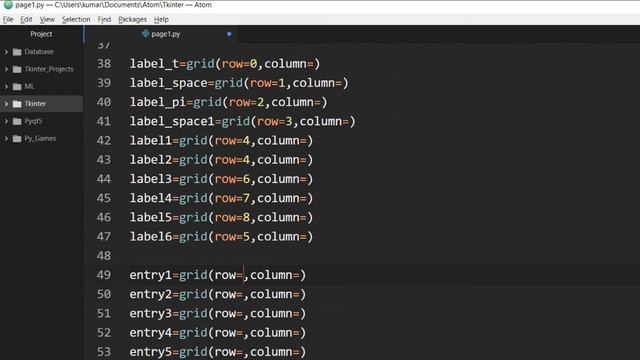Click the modified dot on page1.py tab

pos(229,34)
